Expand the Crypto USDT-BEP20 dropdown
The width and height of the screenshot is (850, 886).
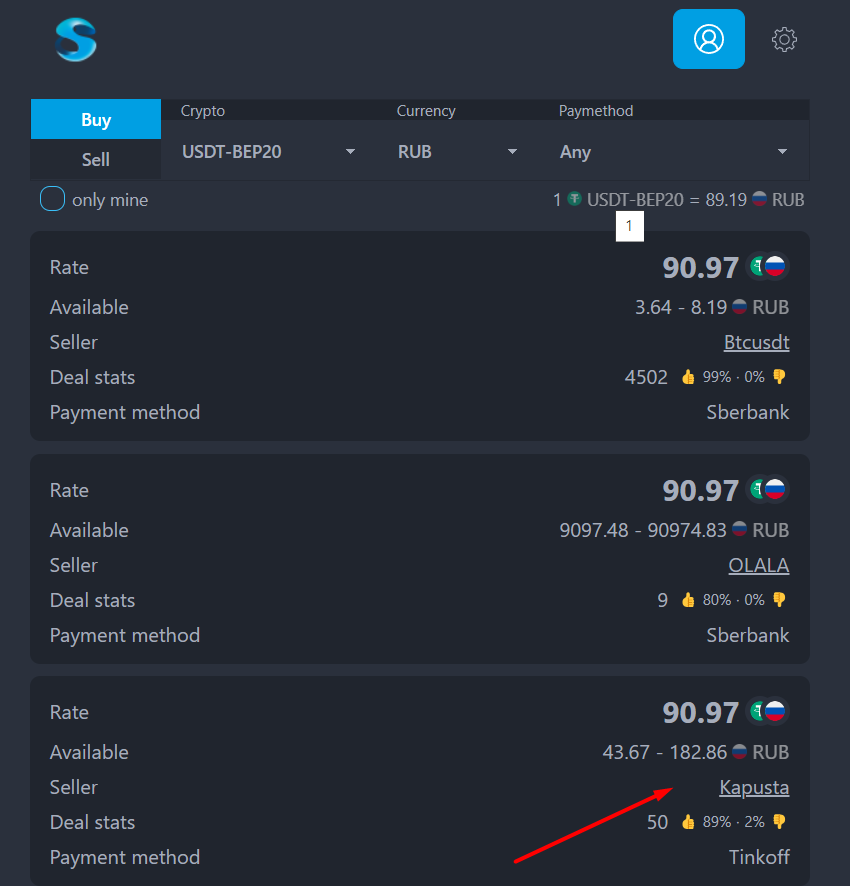268,151
